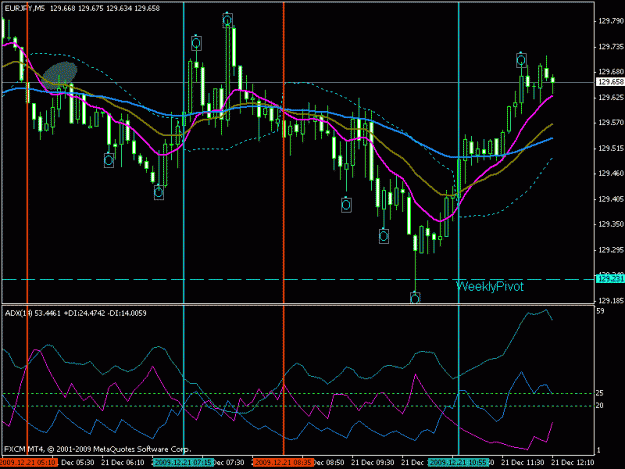
Task: Click the swing-high circle marker near 129.790
Action: (227, 20)
